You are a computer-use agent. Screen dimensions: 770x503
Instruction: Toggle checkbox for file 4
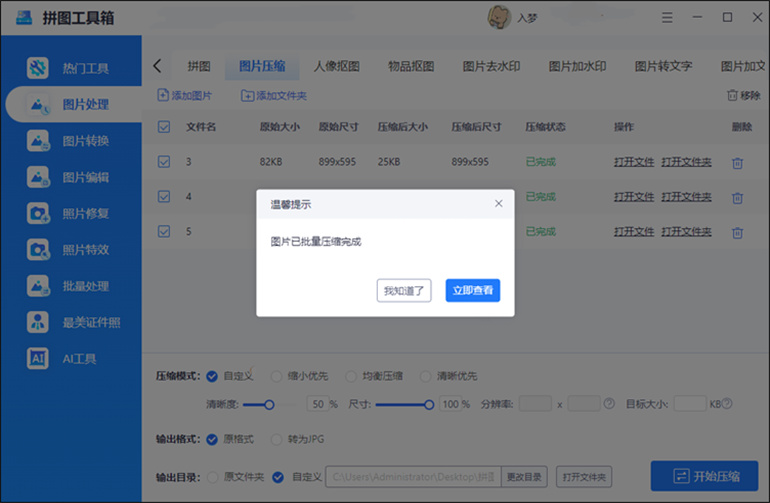point(164,196)
